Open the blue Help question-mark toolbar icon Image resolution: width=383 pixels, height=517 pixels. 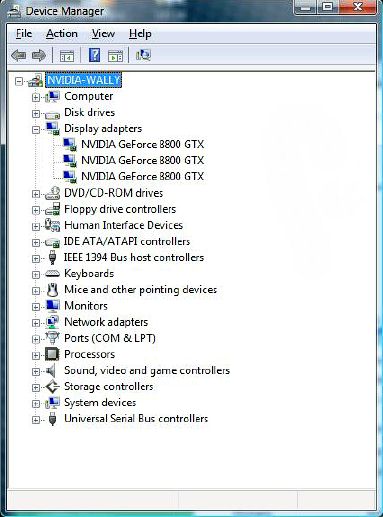tap(95, 55)
